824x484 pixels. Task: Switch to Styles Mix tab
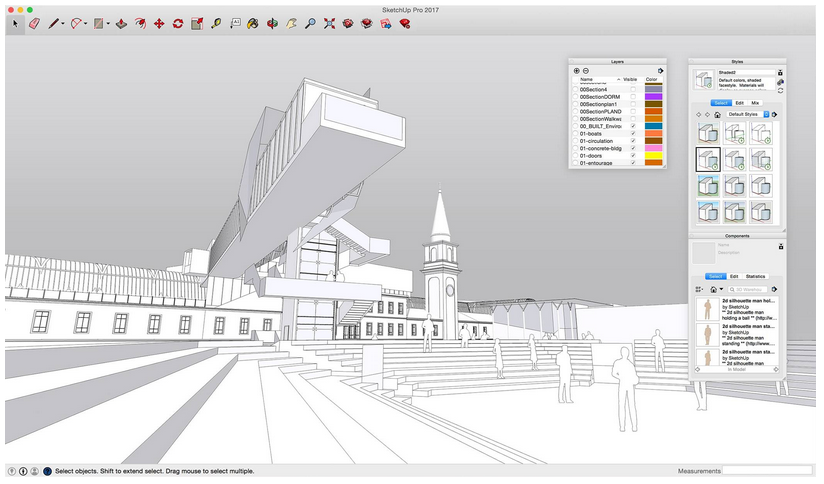point(755,103)
